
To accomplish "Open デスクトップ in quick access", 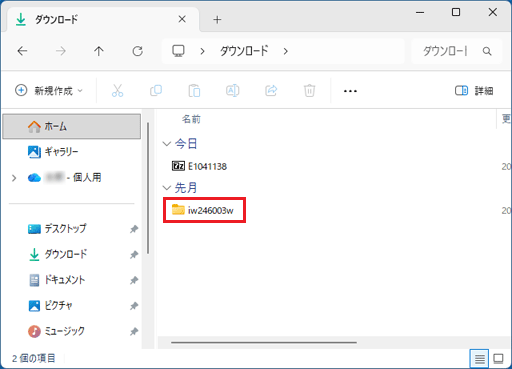I will (57, 229).
